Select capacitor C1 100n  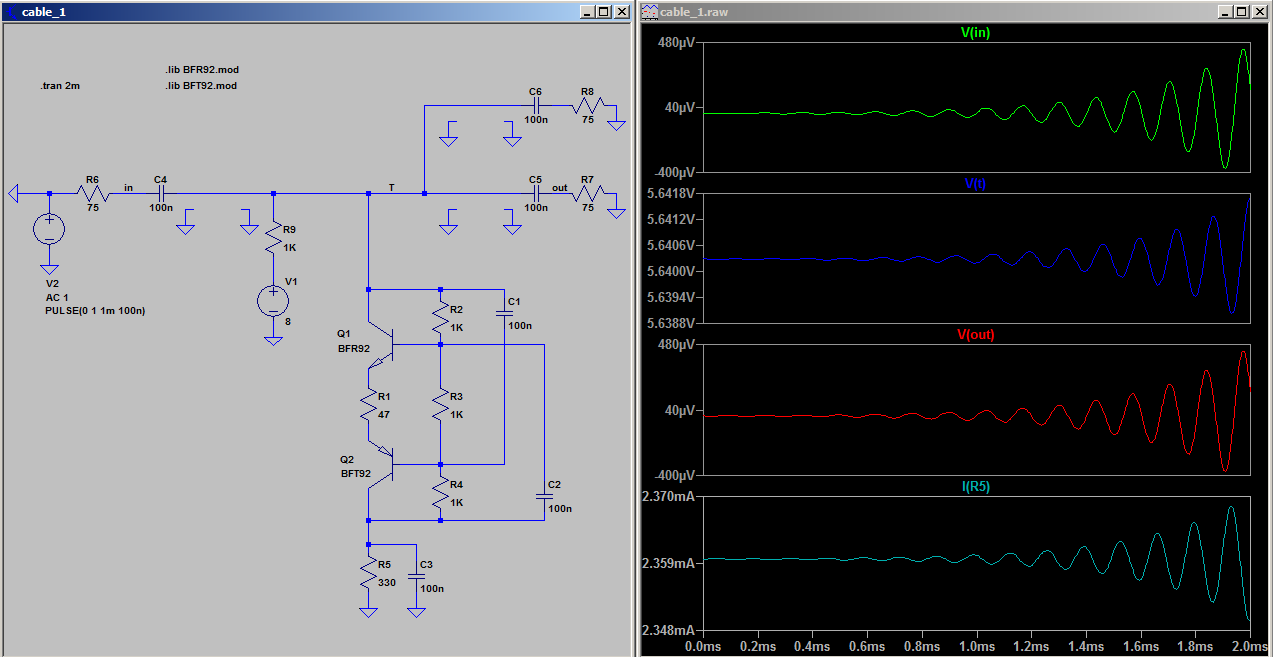[x=504, y=314]
